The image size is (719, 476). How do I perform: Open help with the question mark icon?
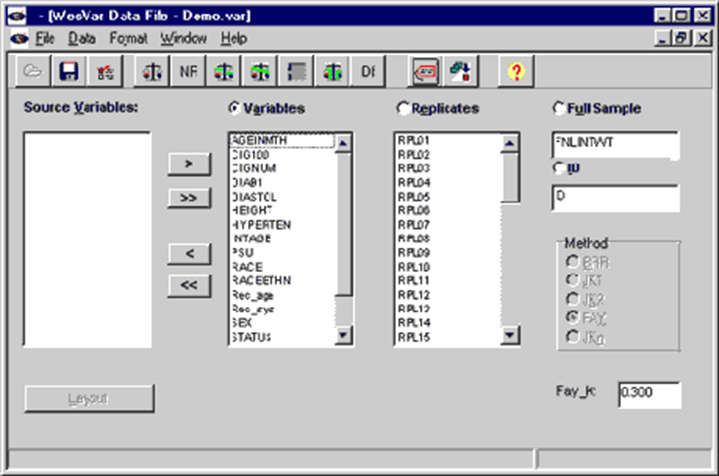[516, 71]
